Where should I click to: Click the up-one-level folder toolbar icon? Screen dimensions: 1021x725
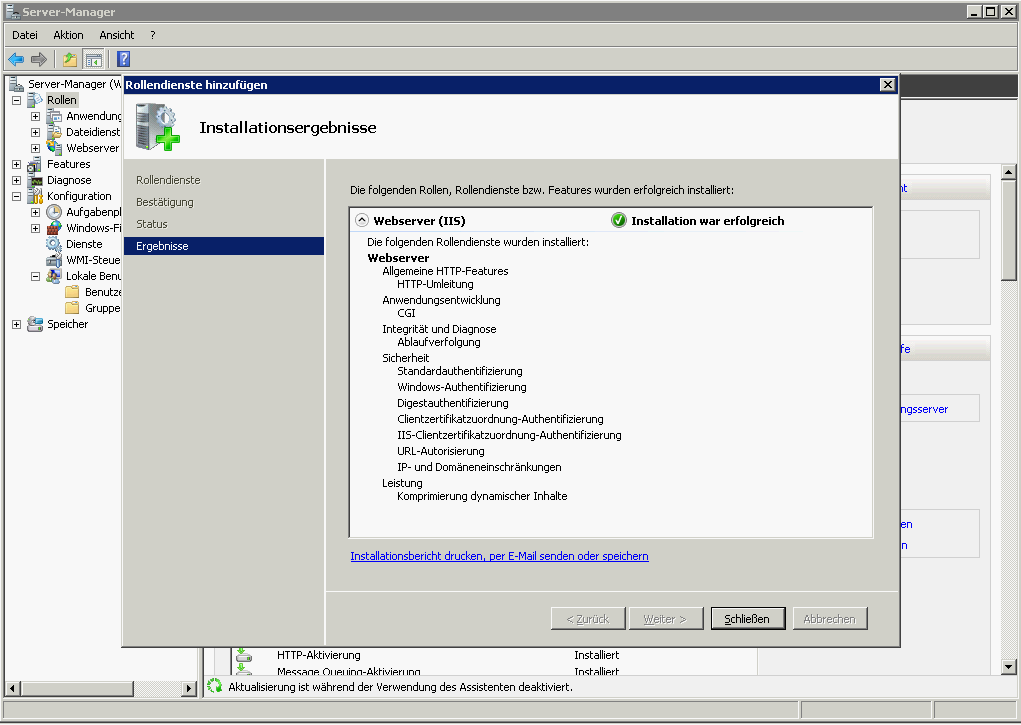point(70,60)
